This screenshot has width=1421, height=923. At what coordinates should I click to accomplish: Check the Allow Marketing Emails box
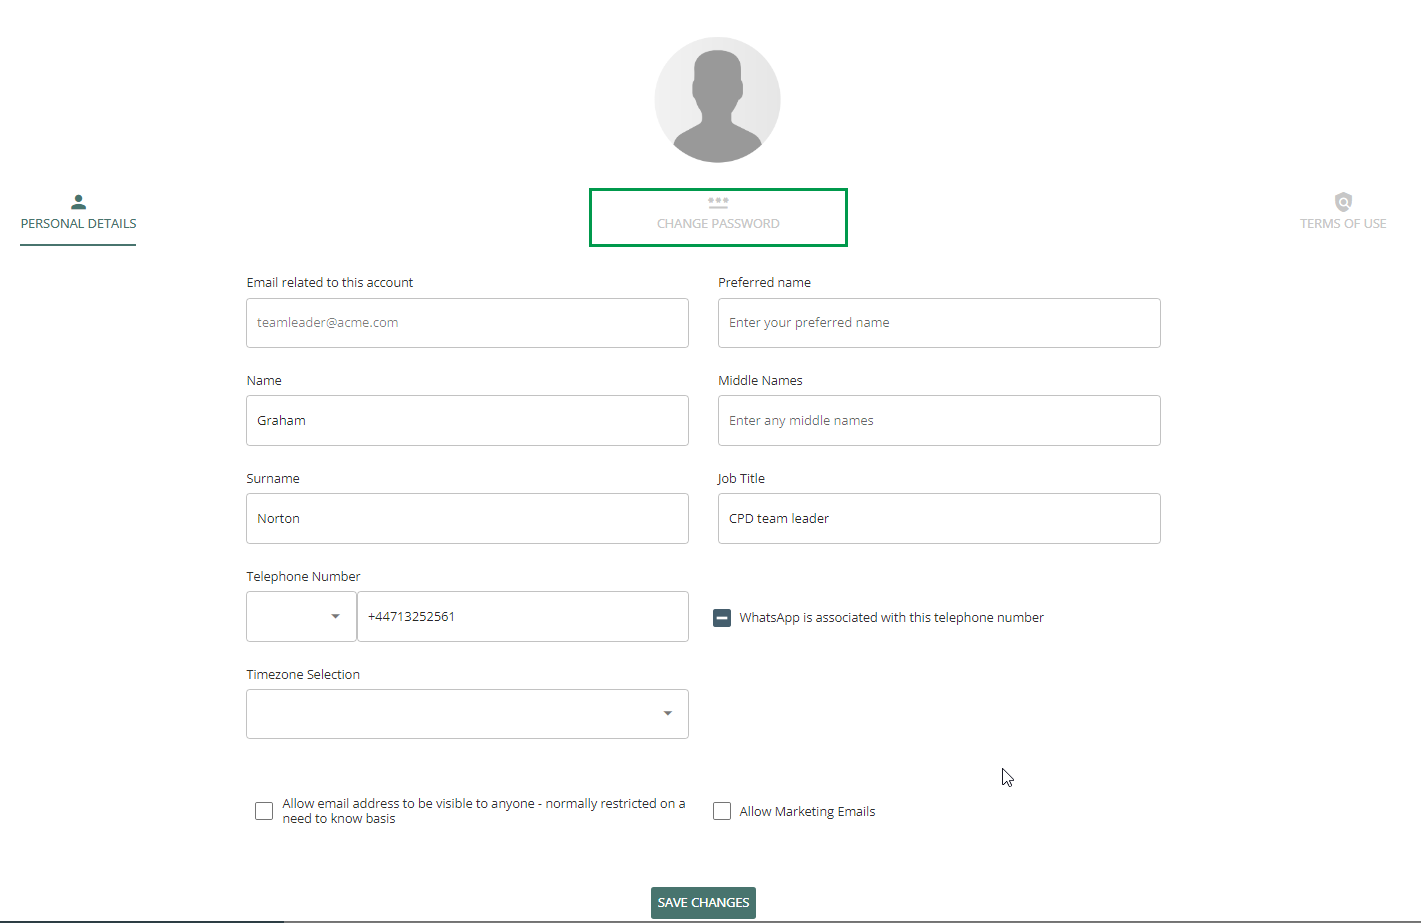pyautogui.click(x=722, y=811)
